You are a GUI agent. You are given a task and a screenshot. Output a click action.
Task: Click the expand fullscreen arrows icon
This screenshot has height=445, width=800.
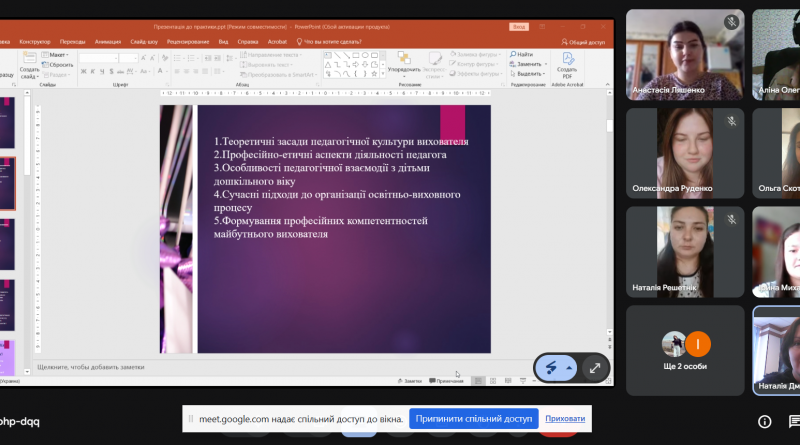coord(595,368)
